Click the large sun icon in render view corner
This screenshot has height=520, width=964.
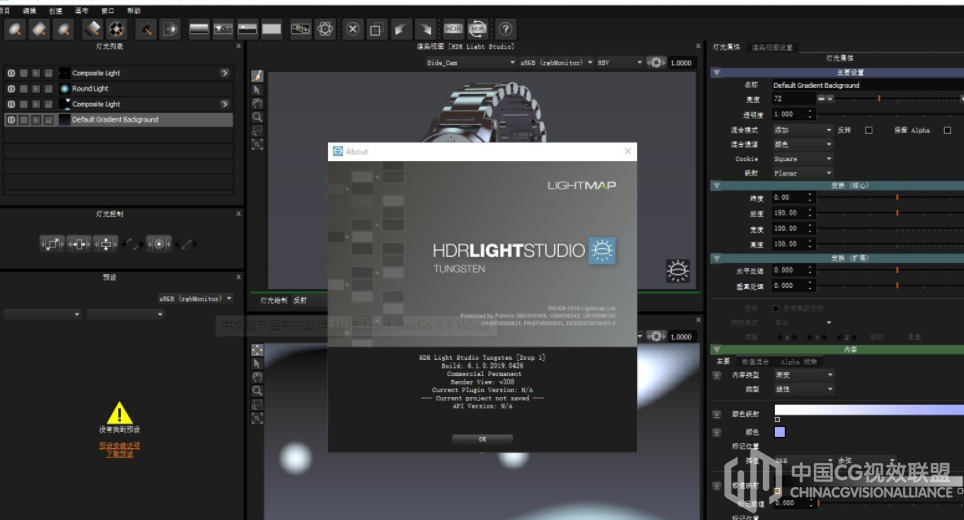(x=678, y=271)
